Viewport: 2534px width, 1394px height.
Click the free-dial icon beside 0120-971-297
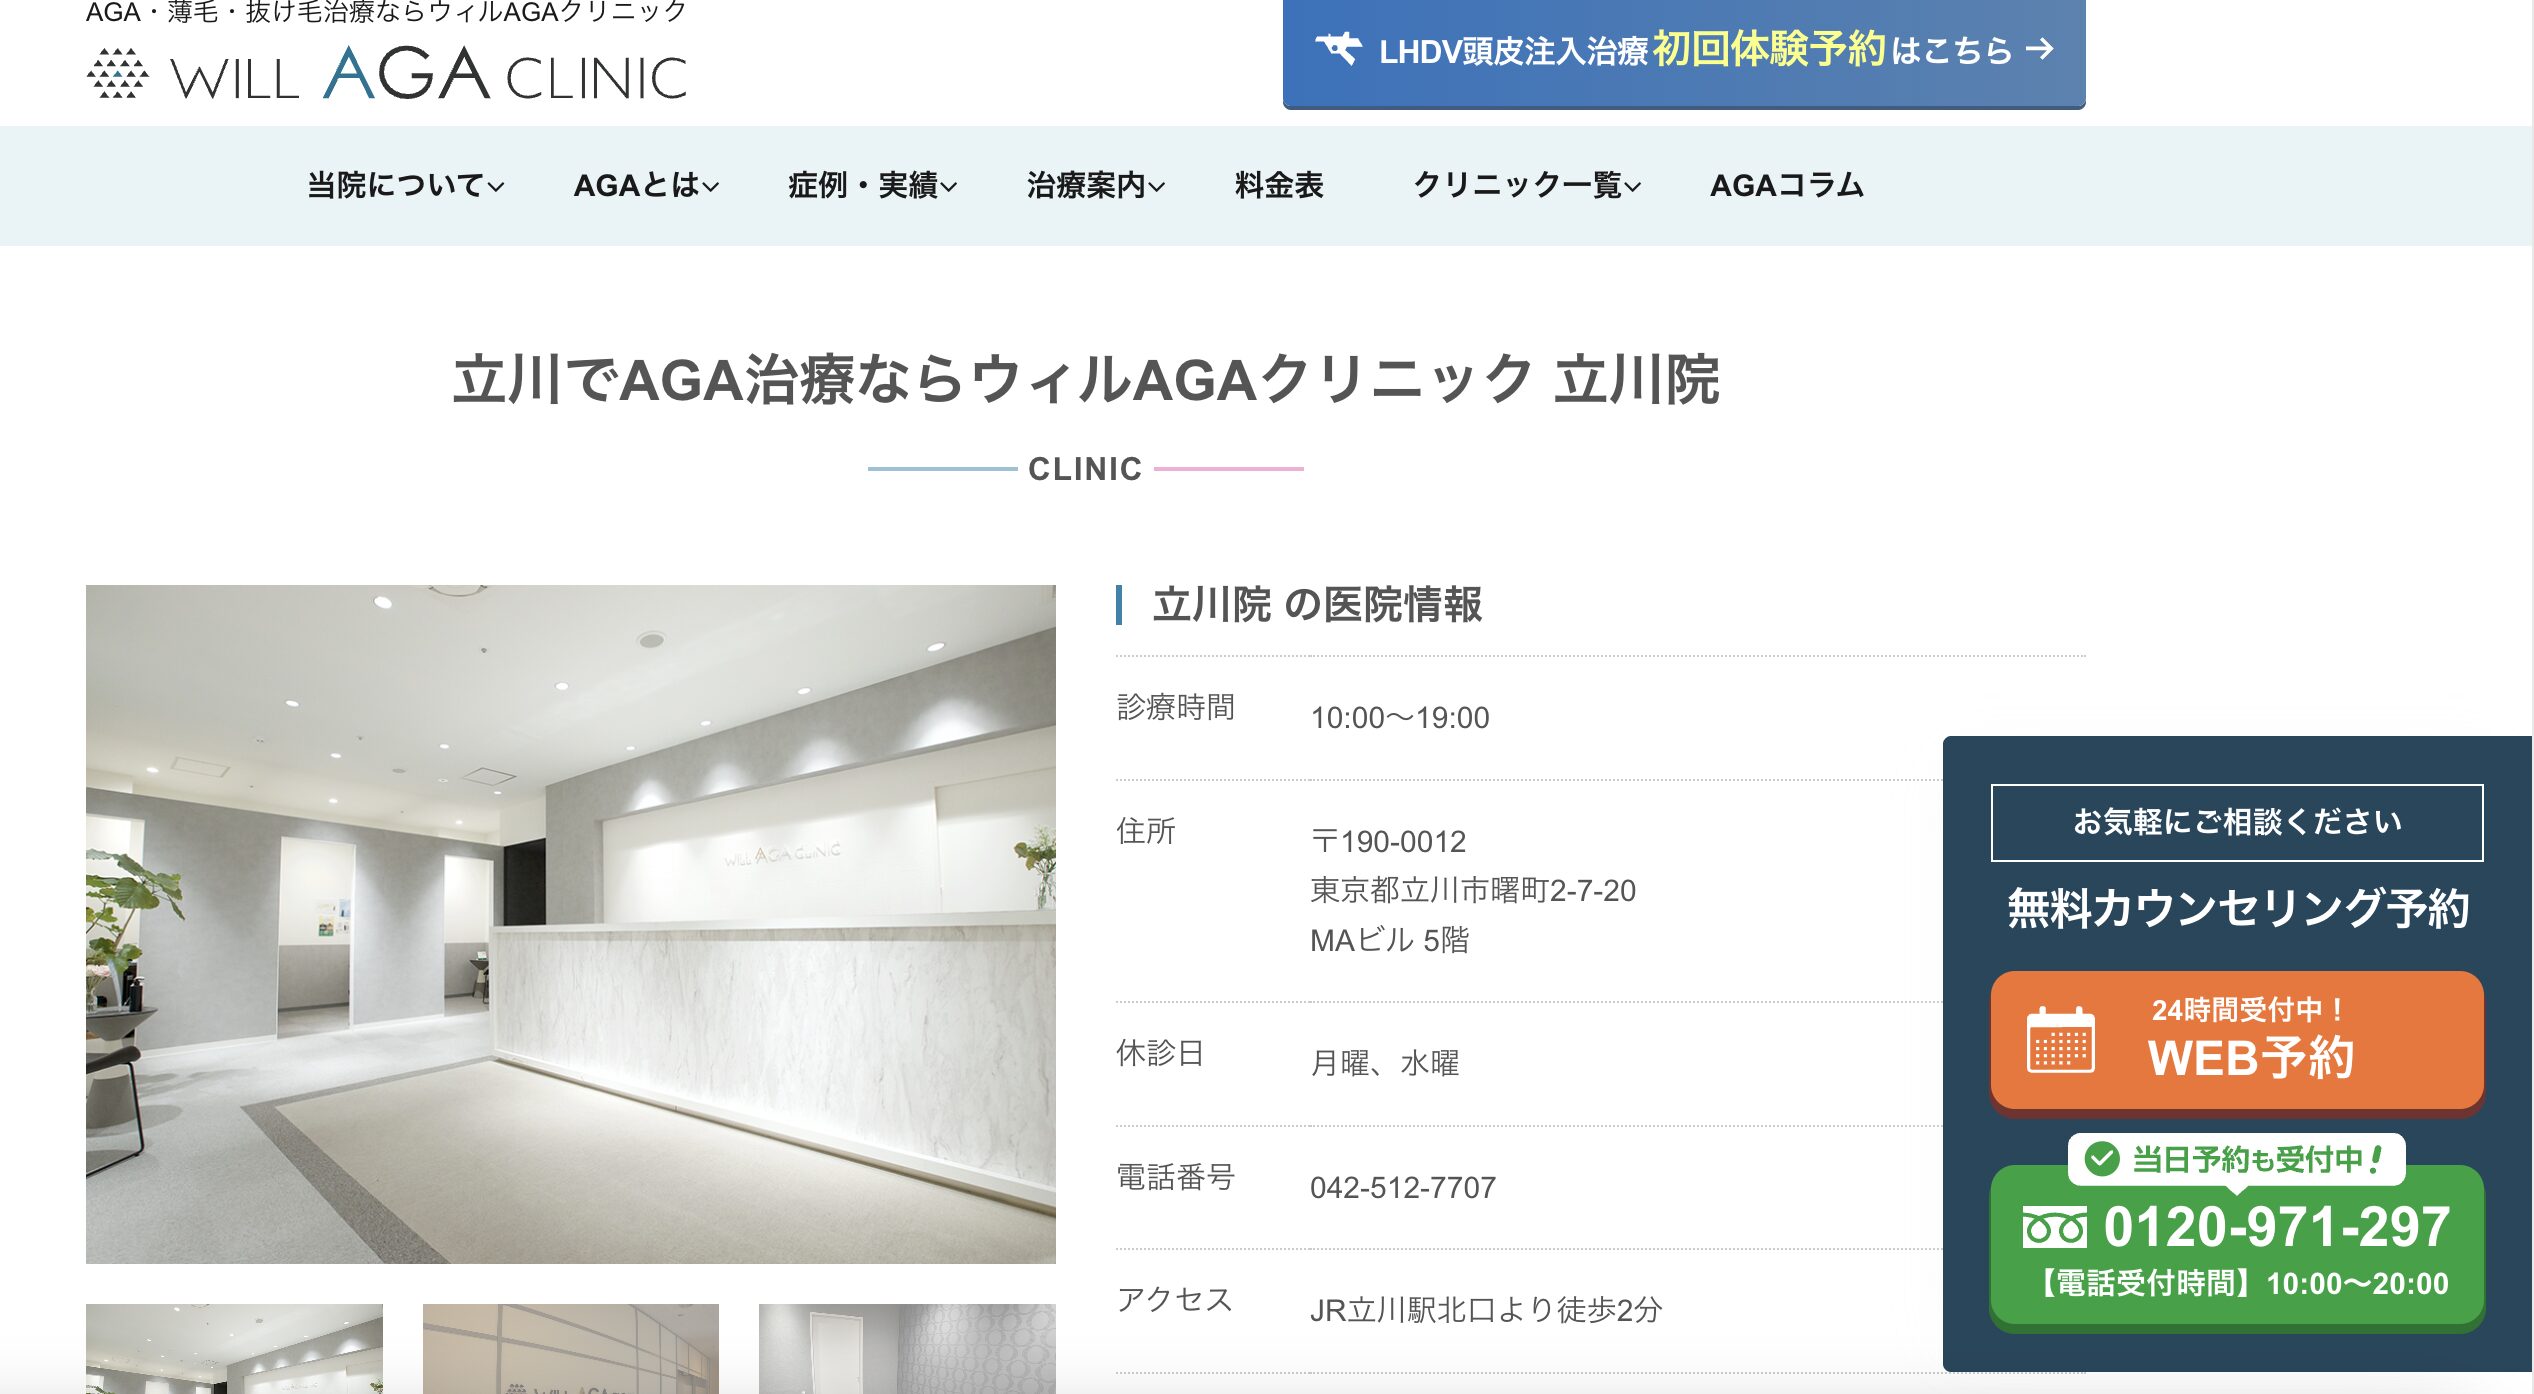2054,1227
